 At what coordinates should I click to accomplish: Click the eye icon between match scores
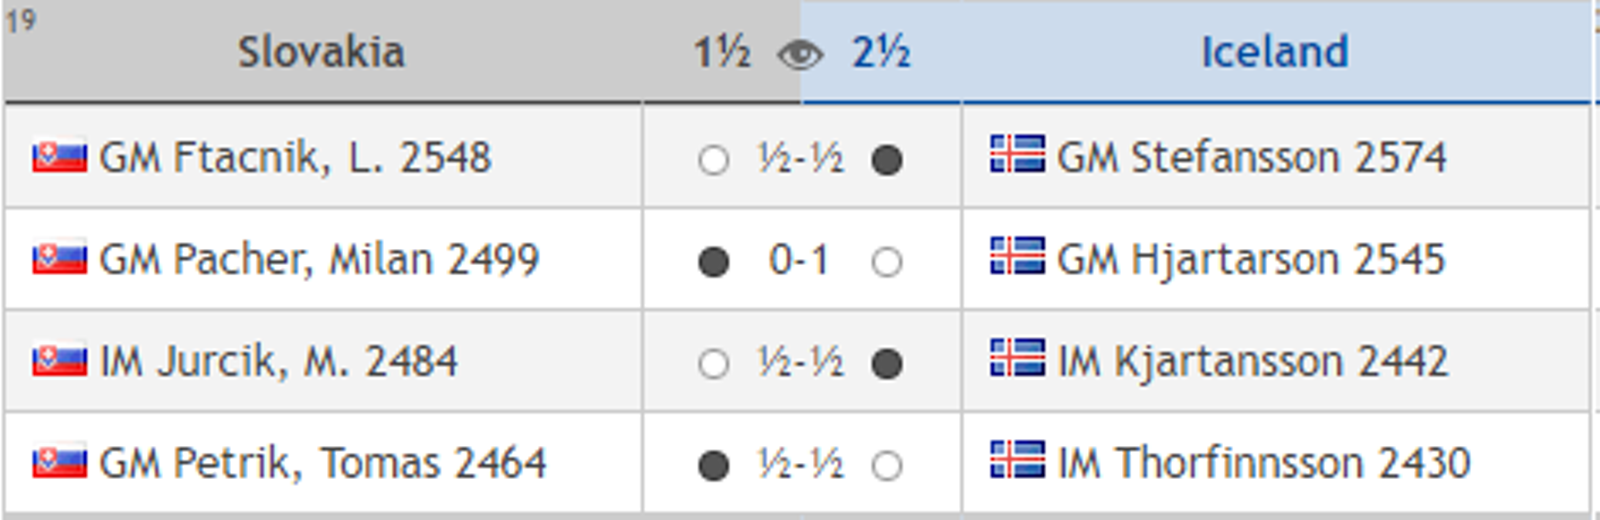point(800,55)
